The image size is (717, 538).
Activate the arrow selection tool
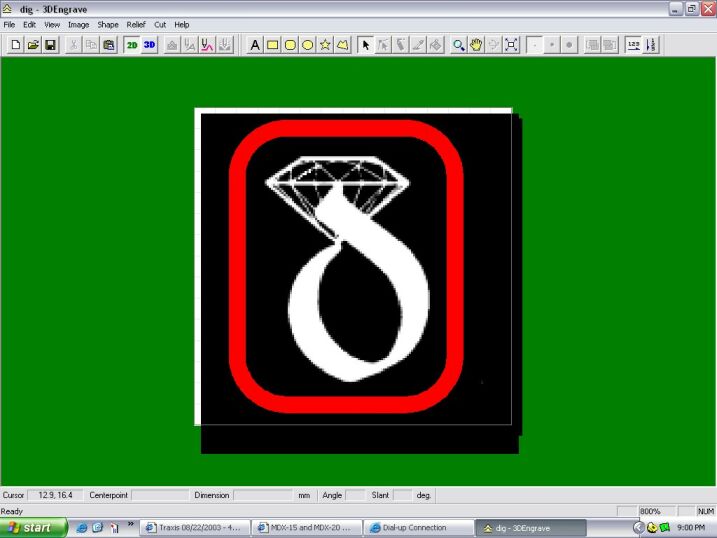365,45
